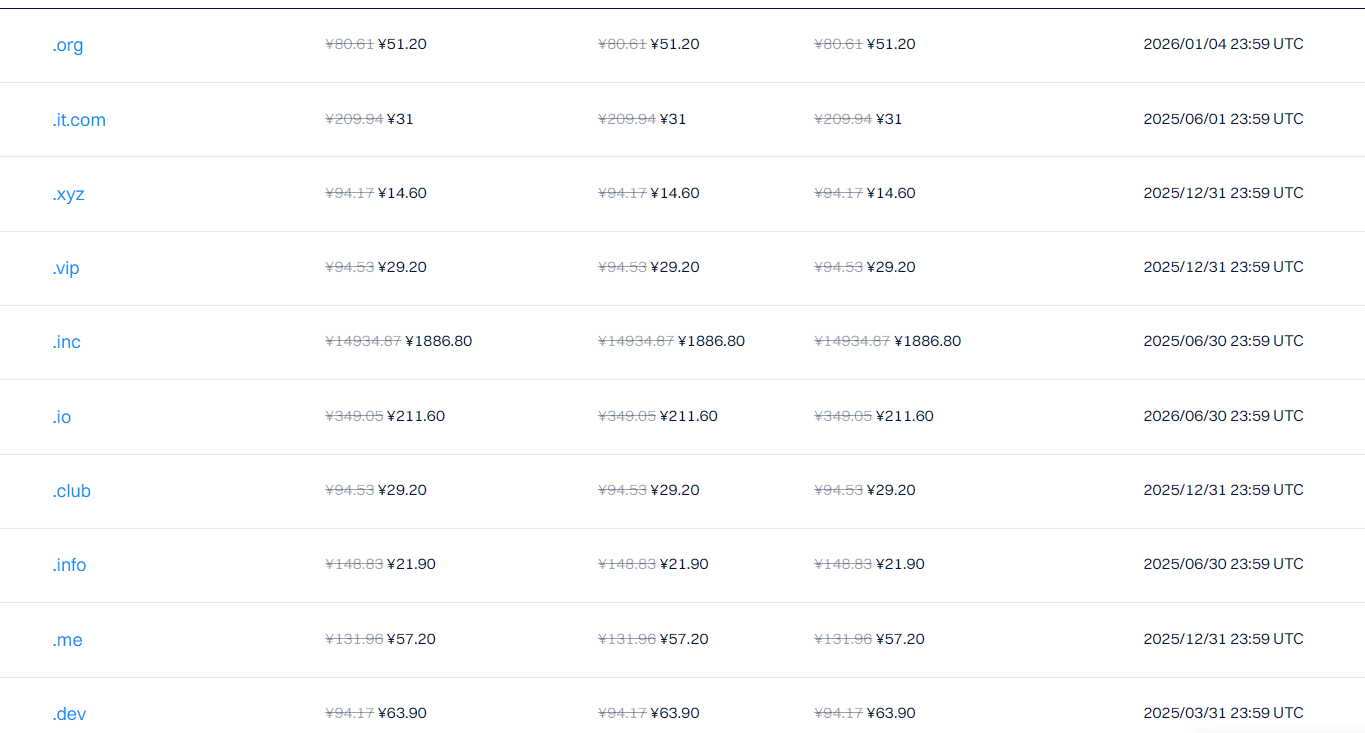Click the .dev domain link
This screenshot has width=1365, height=733.
pos(70,714)
